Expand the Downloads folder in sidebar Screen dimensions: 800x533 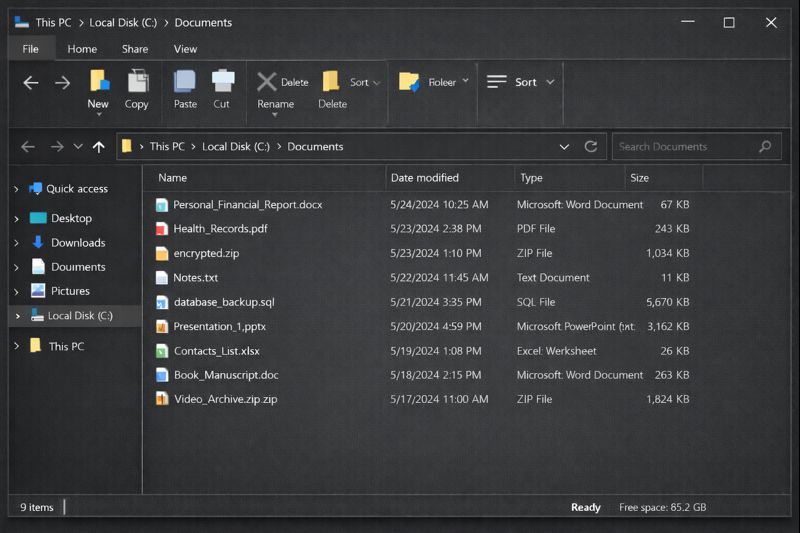16,243
